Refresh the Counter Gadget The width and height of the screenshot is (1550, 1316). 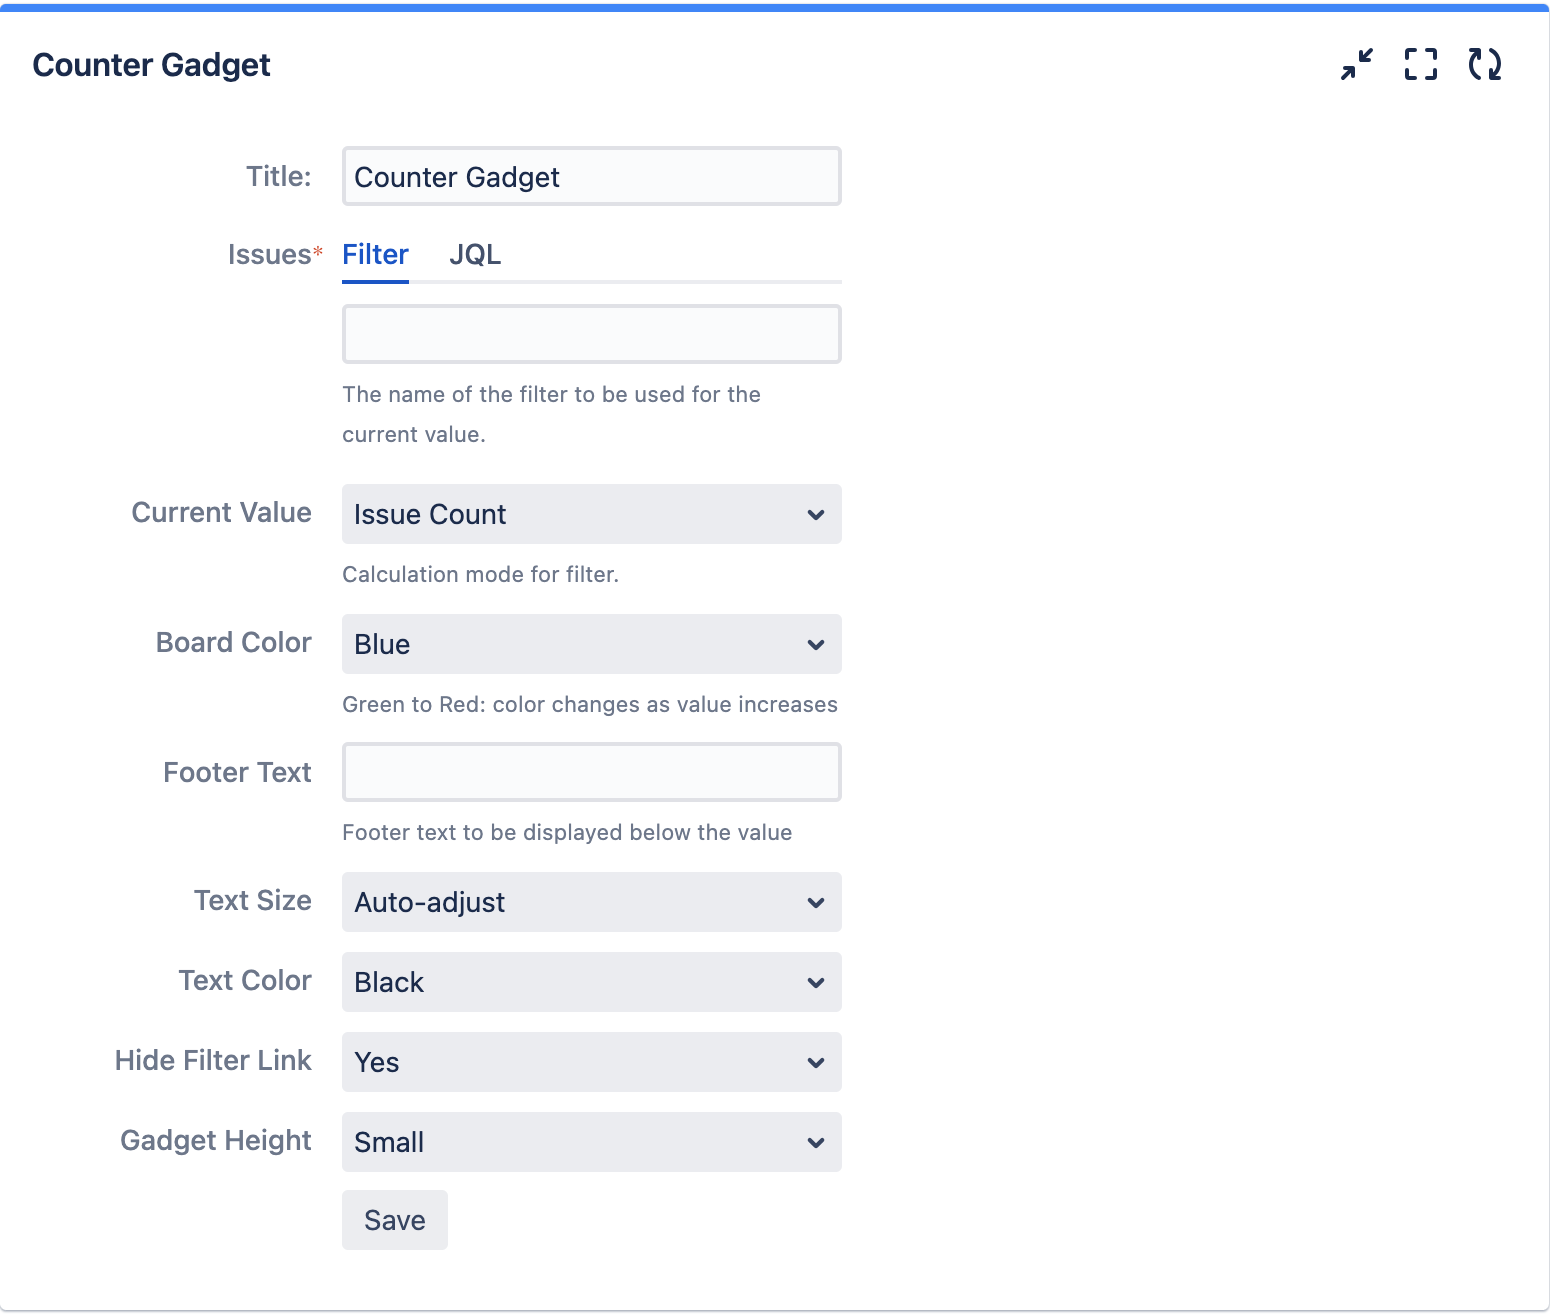click(1485, 65)
